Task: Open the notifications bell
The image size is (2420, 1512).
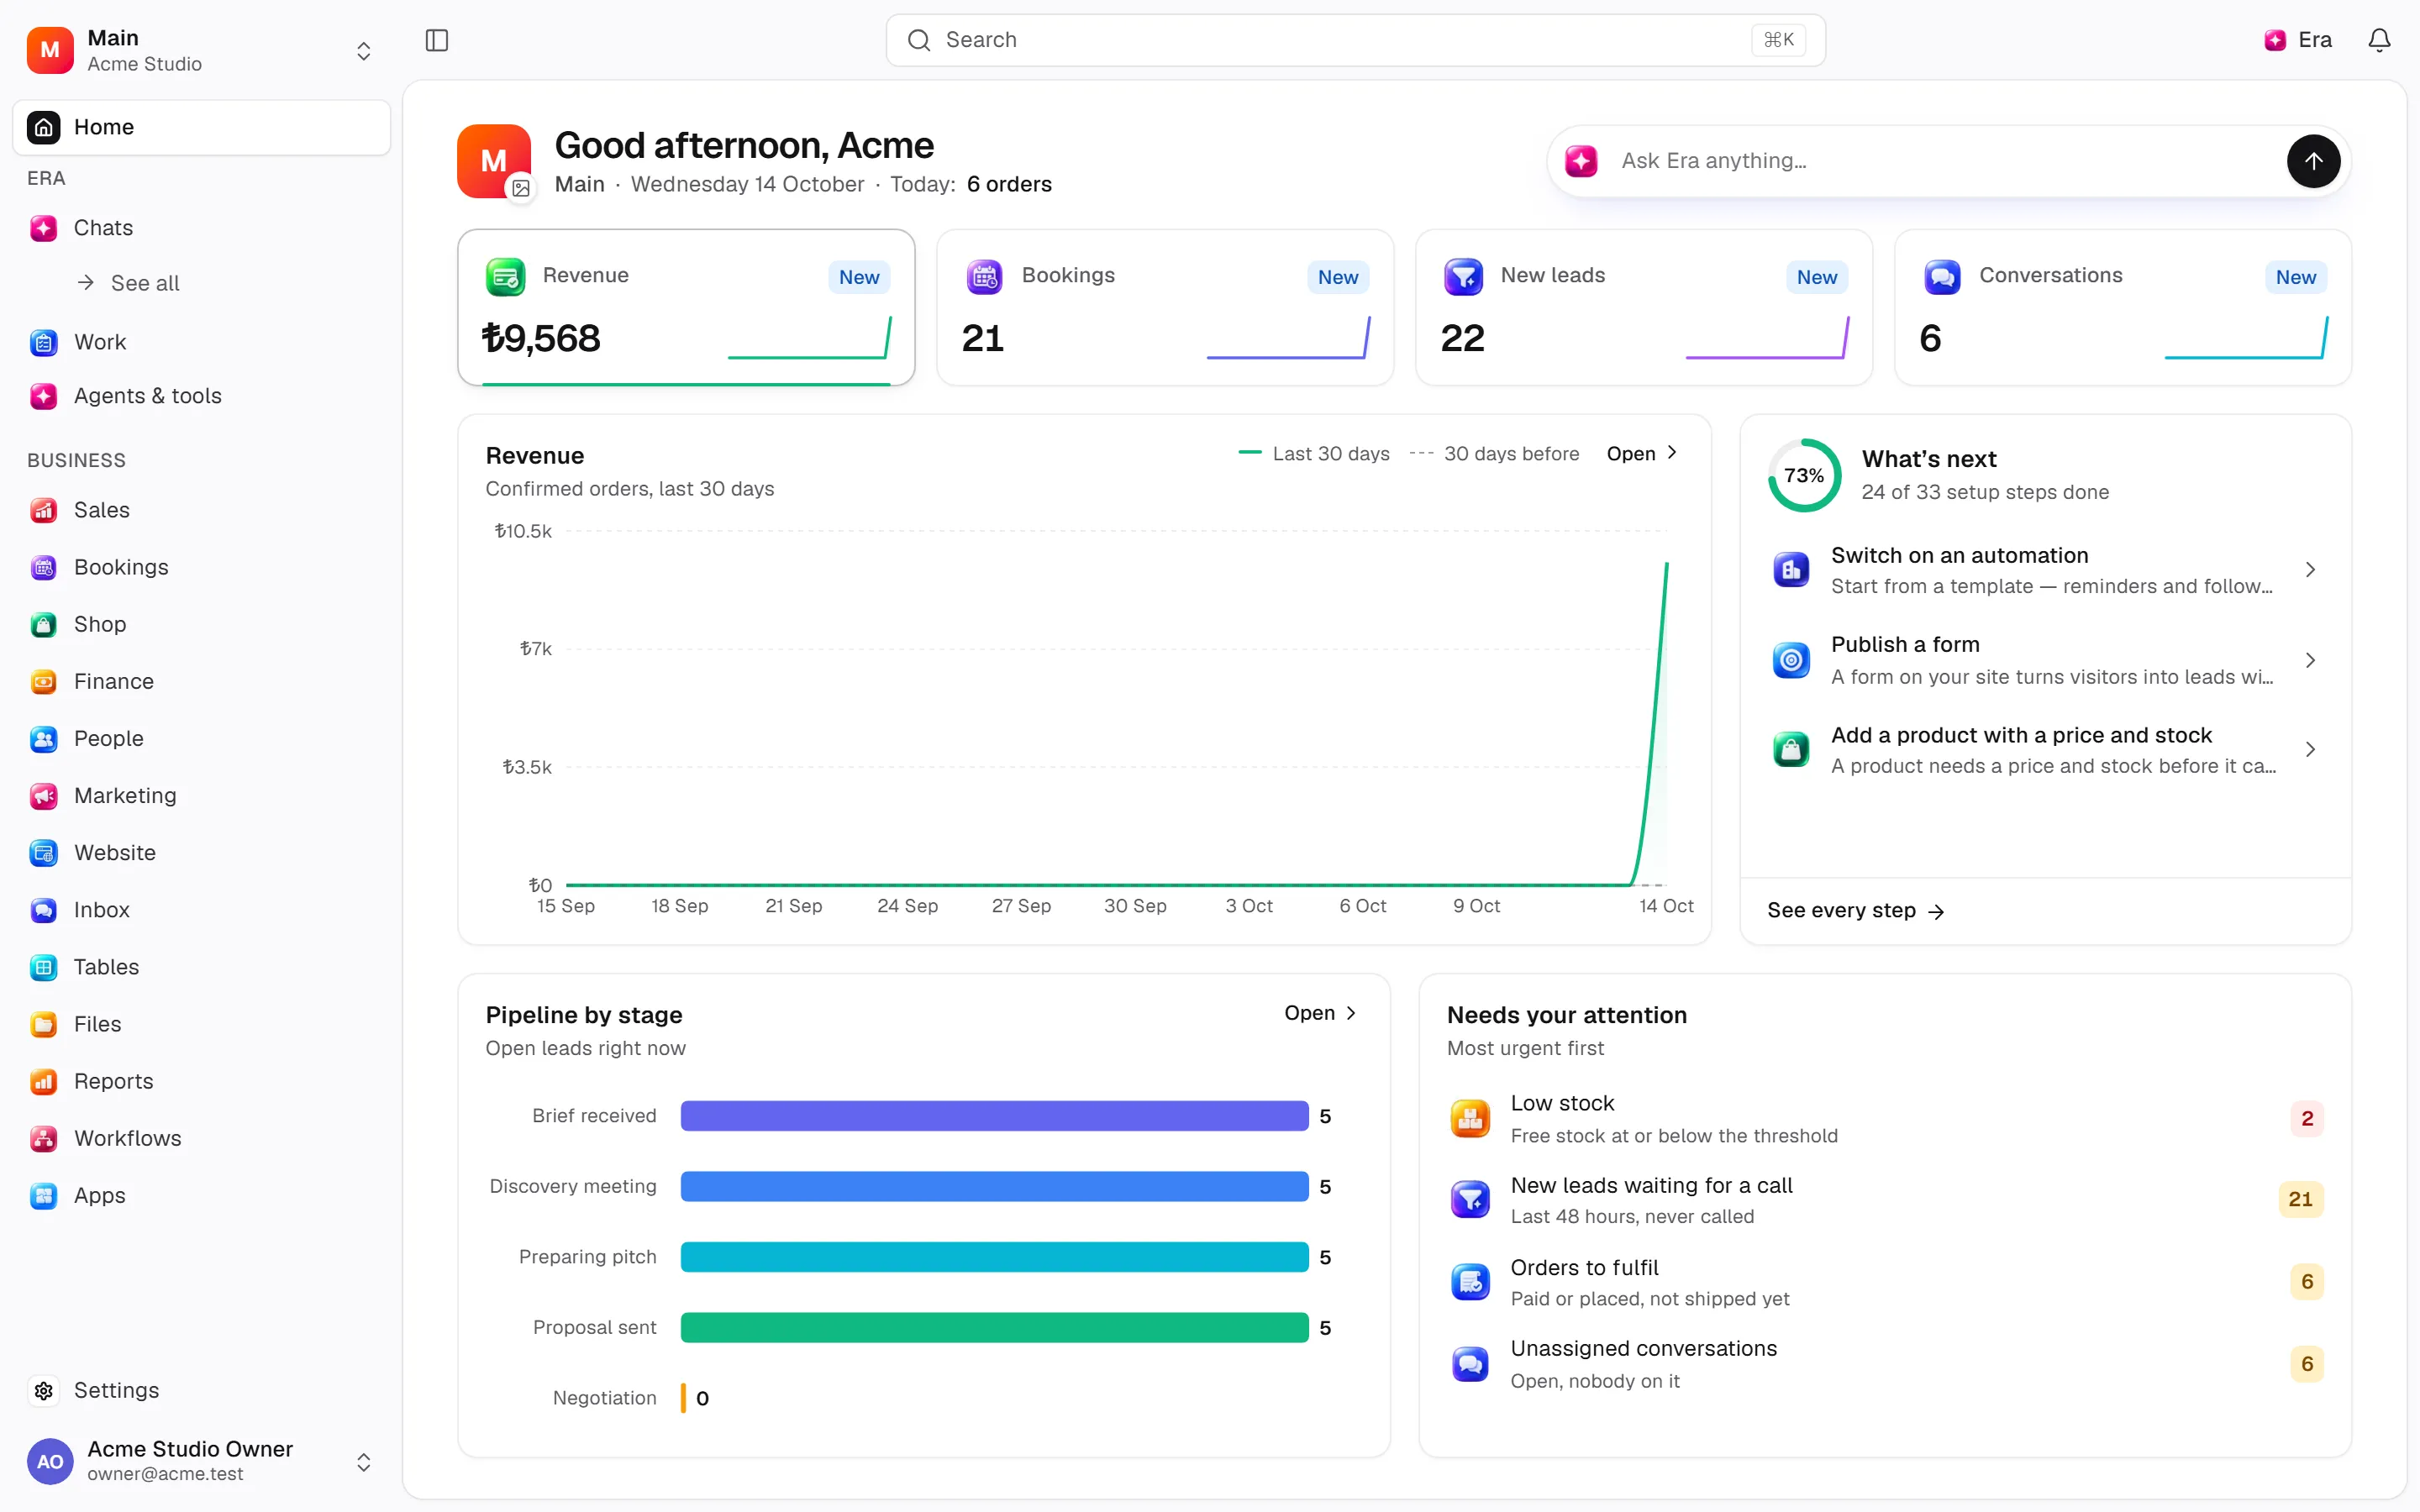Action: coord(2379,40)
